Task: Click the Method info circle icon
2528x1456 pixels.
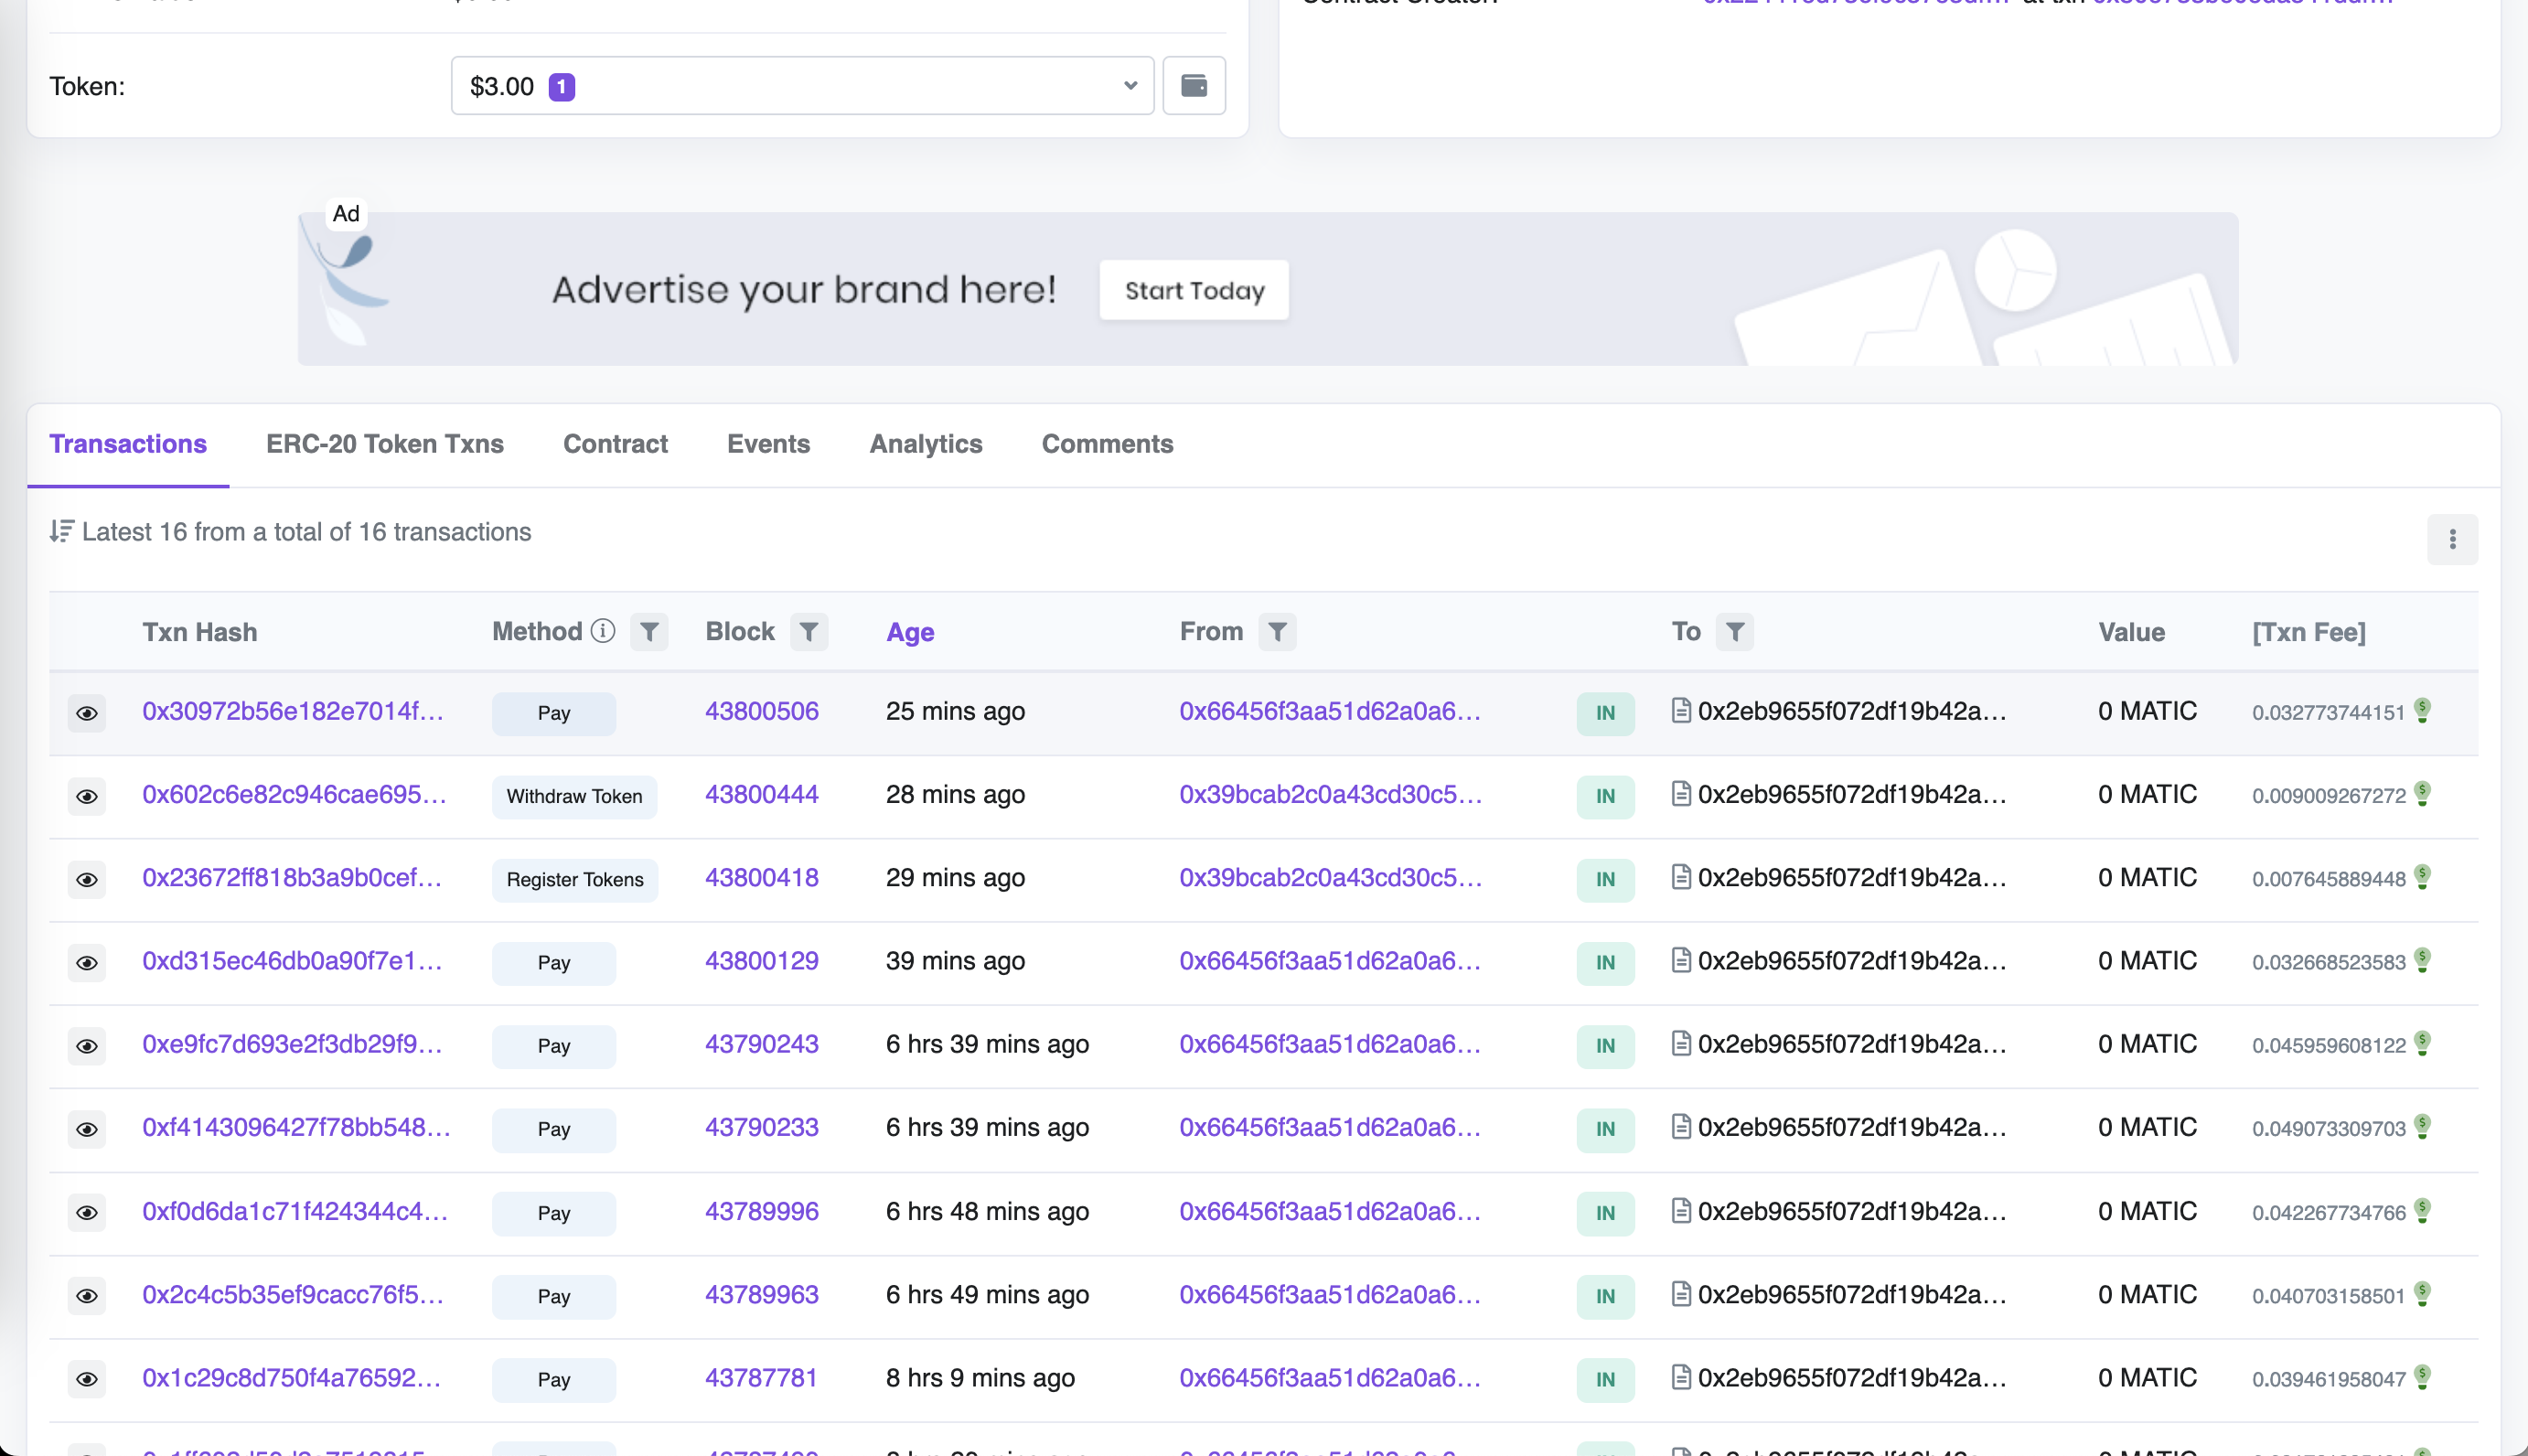Action: click(603, 631)
